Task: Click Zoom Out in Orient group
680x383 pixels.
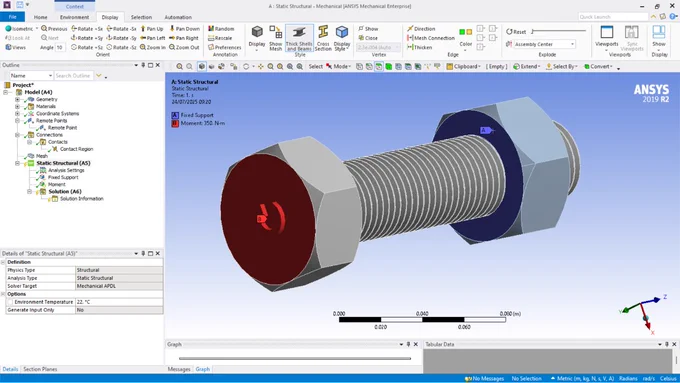Action: pyautogui.click(x=184, y=47)
